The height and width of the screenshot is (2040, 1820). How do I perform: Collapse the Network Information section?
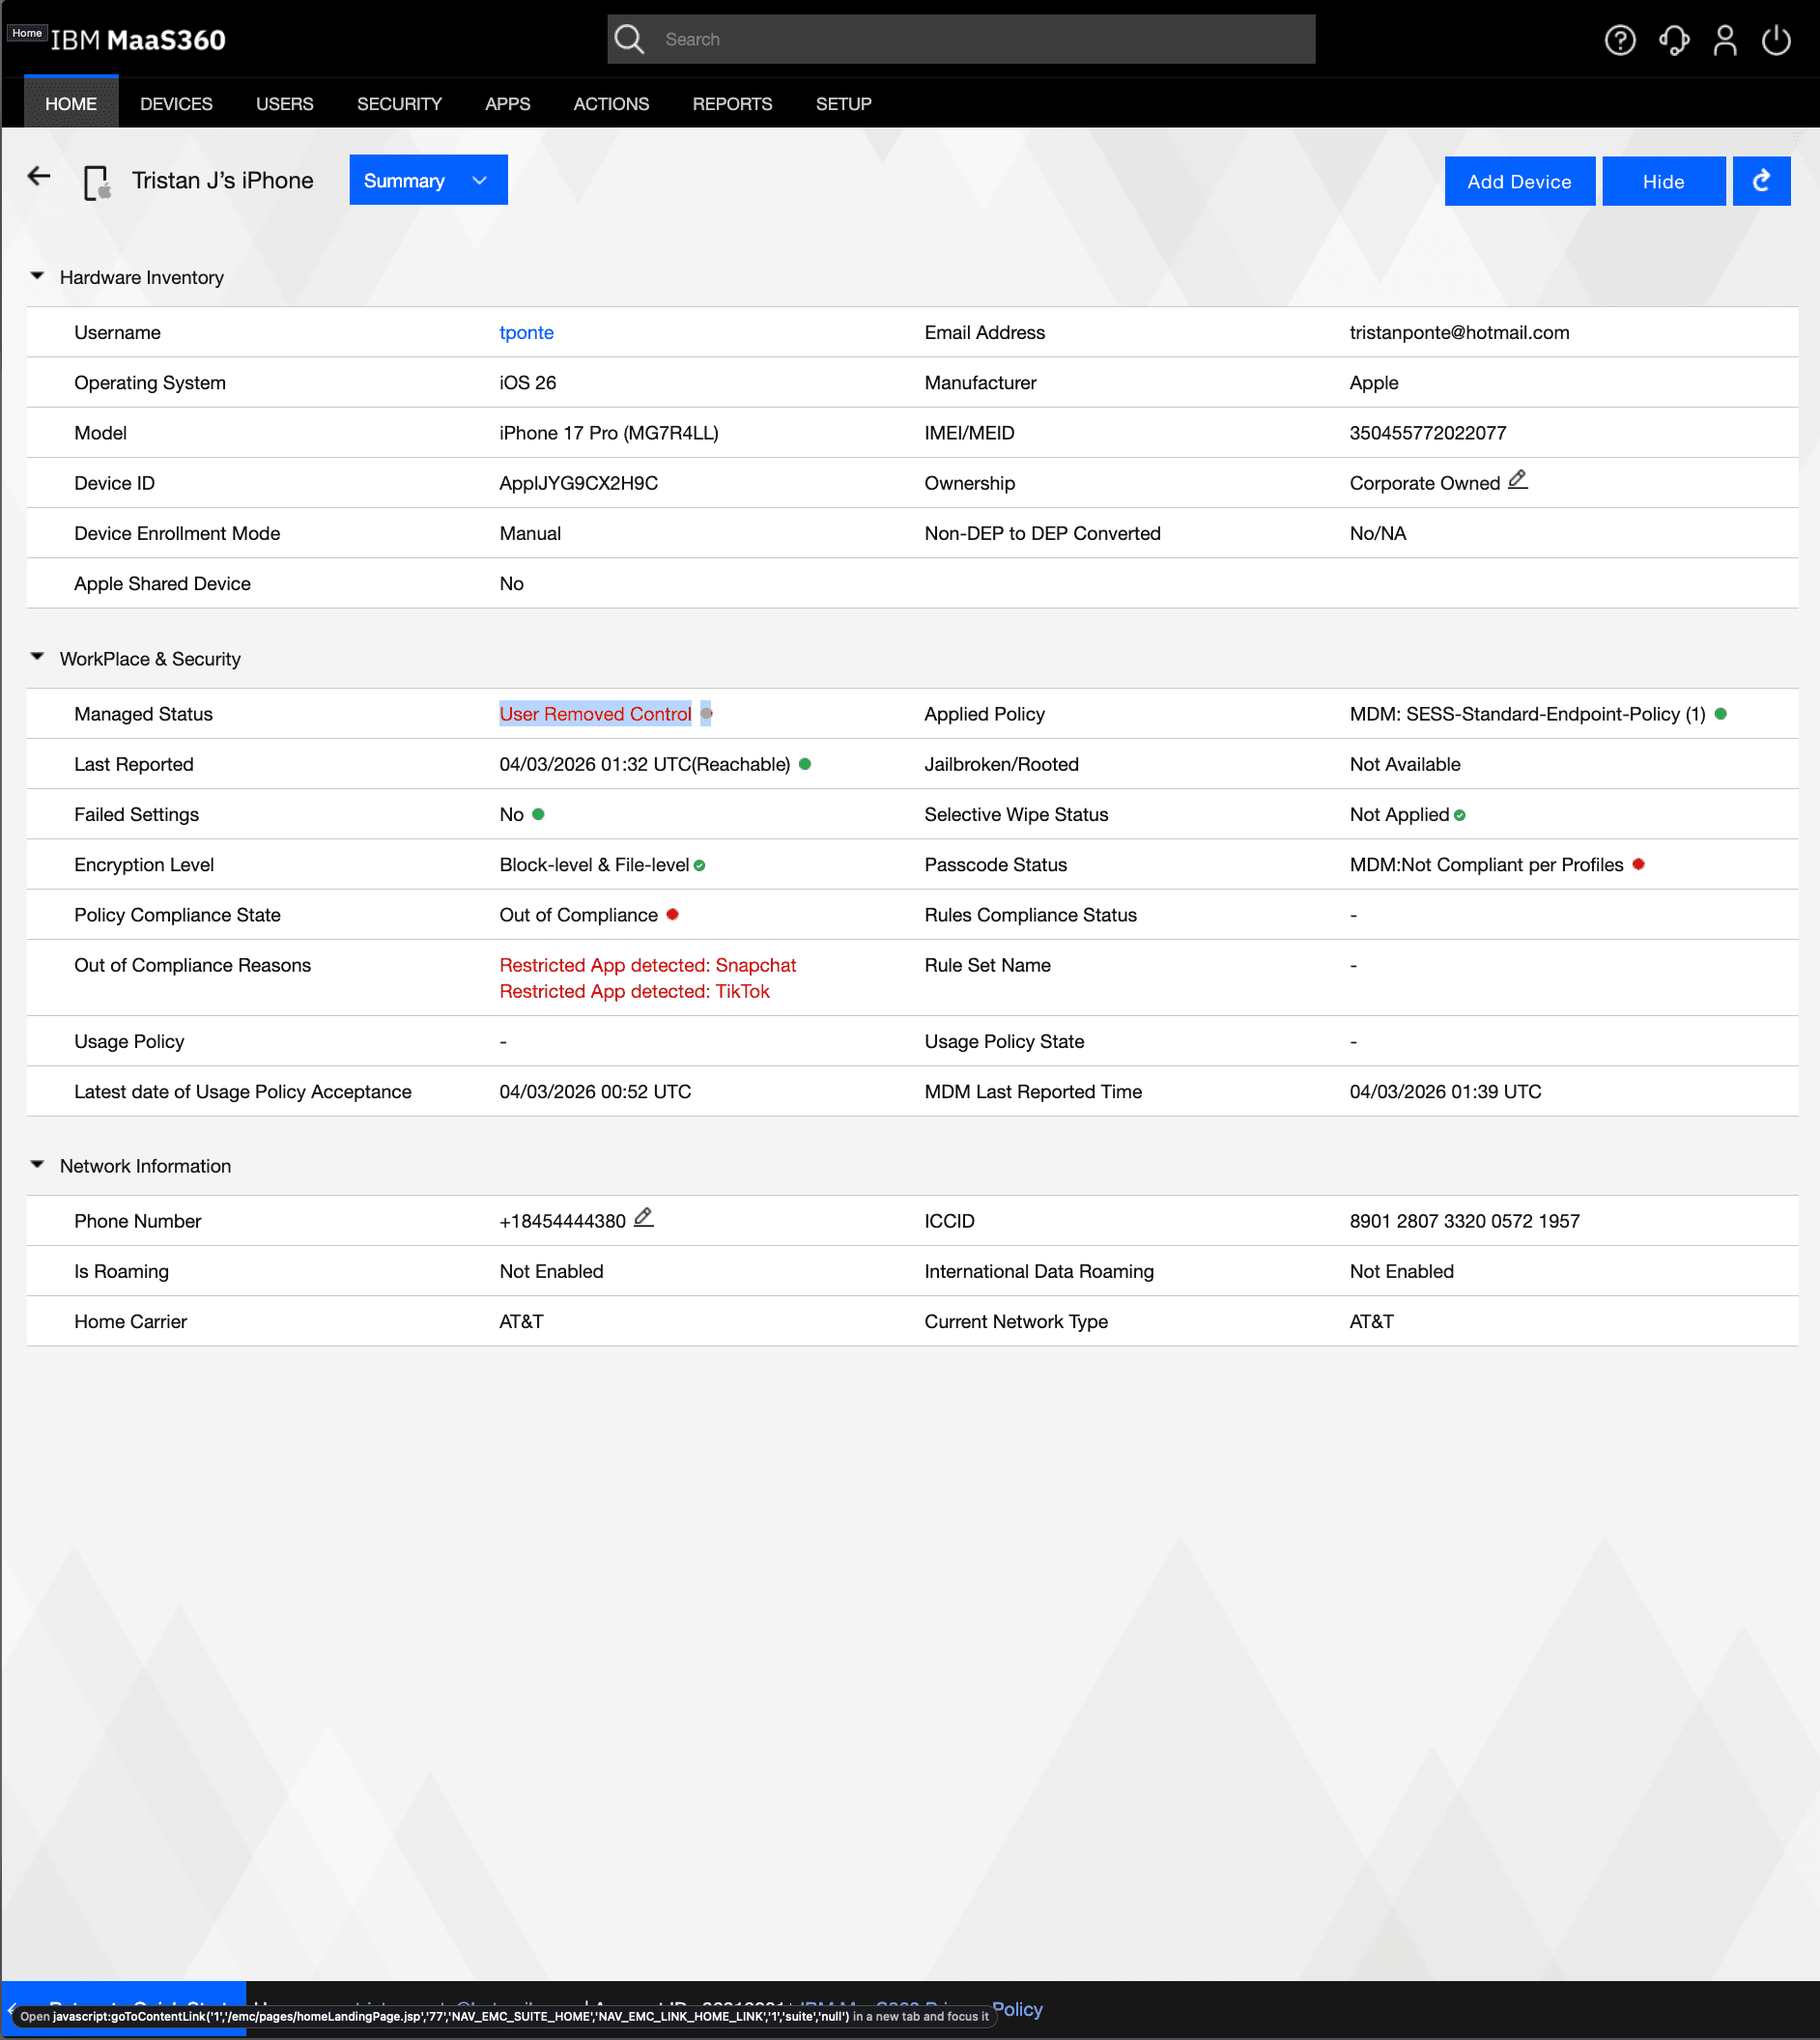coord(37,1164)
